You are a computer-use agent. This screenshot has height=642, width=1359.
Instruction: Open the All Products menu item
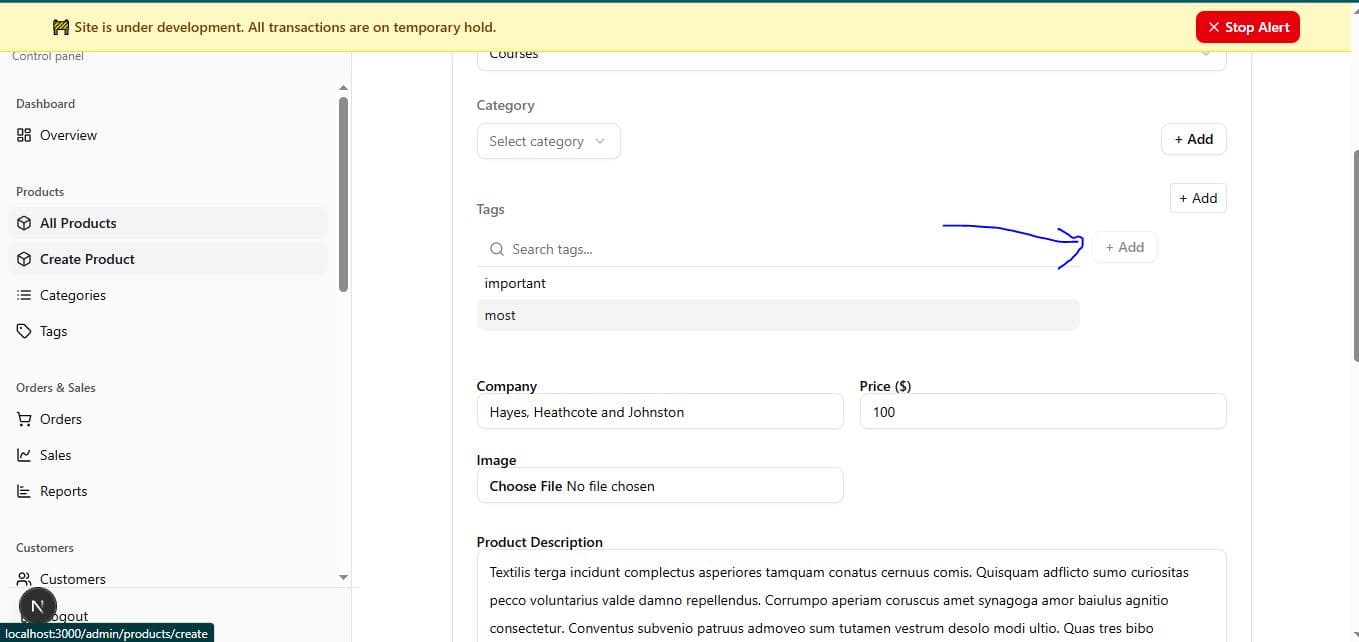pos(78,223)
